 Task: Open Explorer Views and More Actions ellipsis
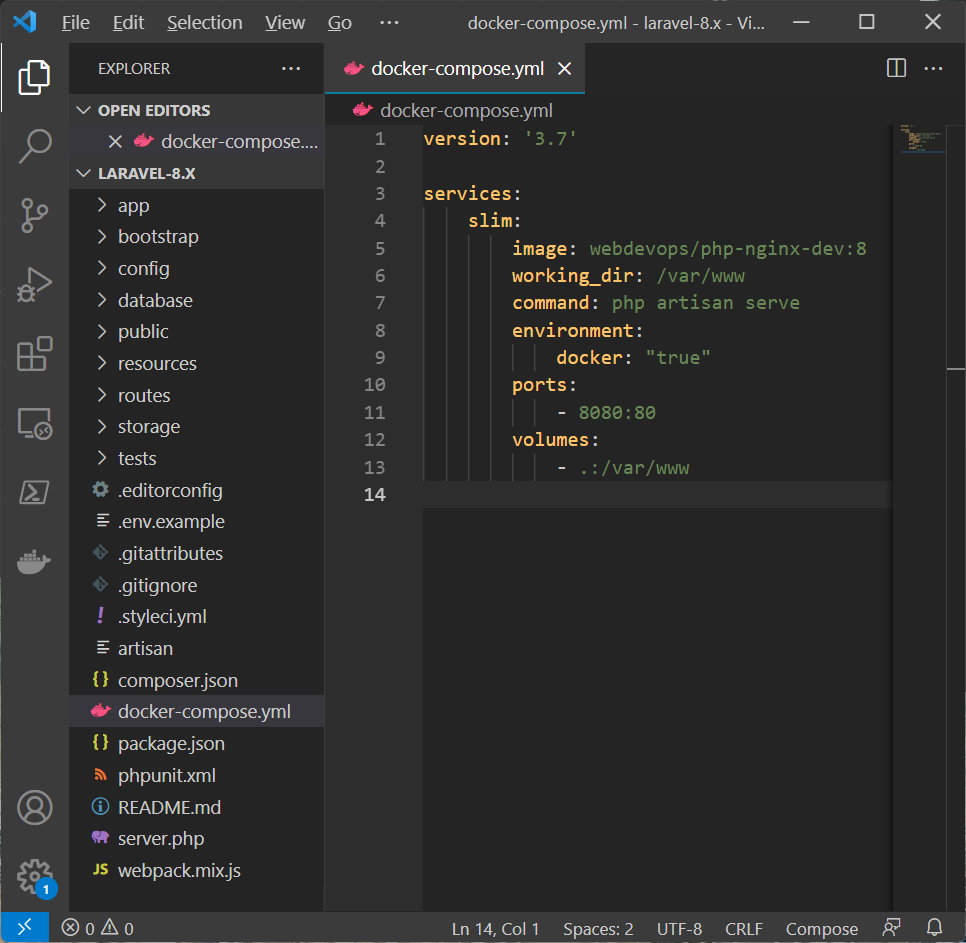[291, 68]
